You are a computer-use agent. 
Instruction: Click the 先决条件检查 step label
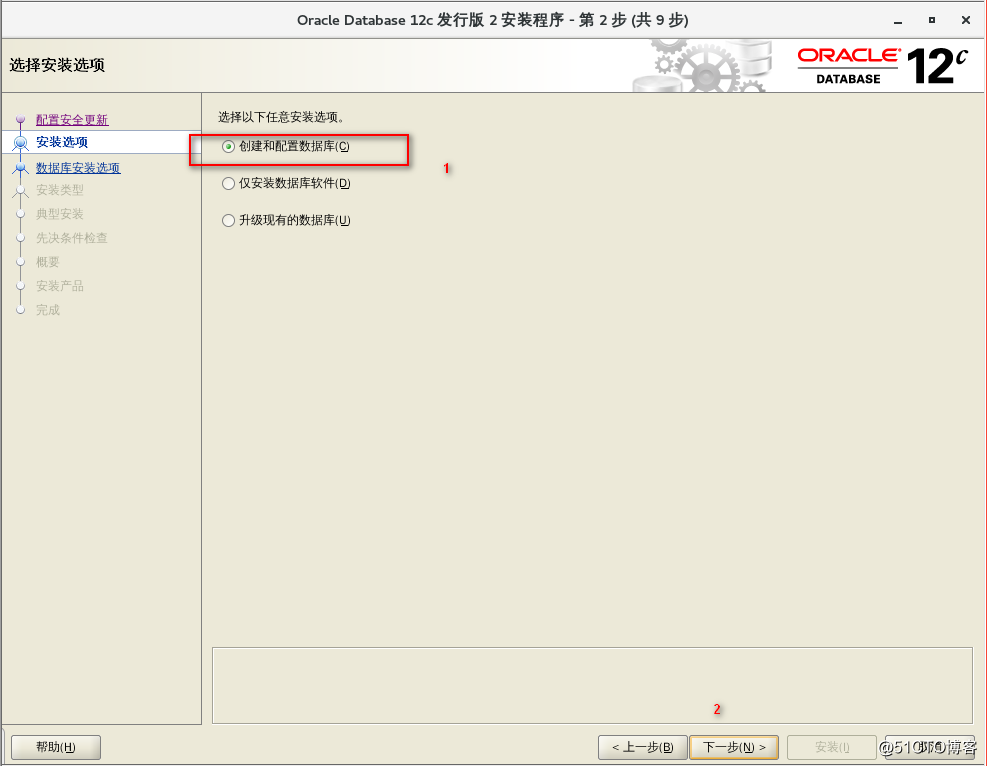[x=72, y=238]
